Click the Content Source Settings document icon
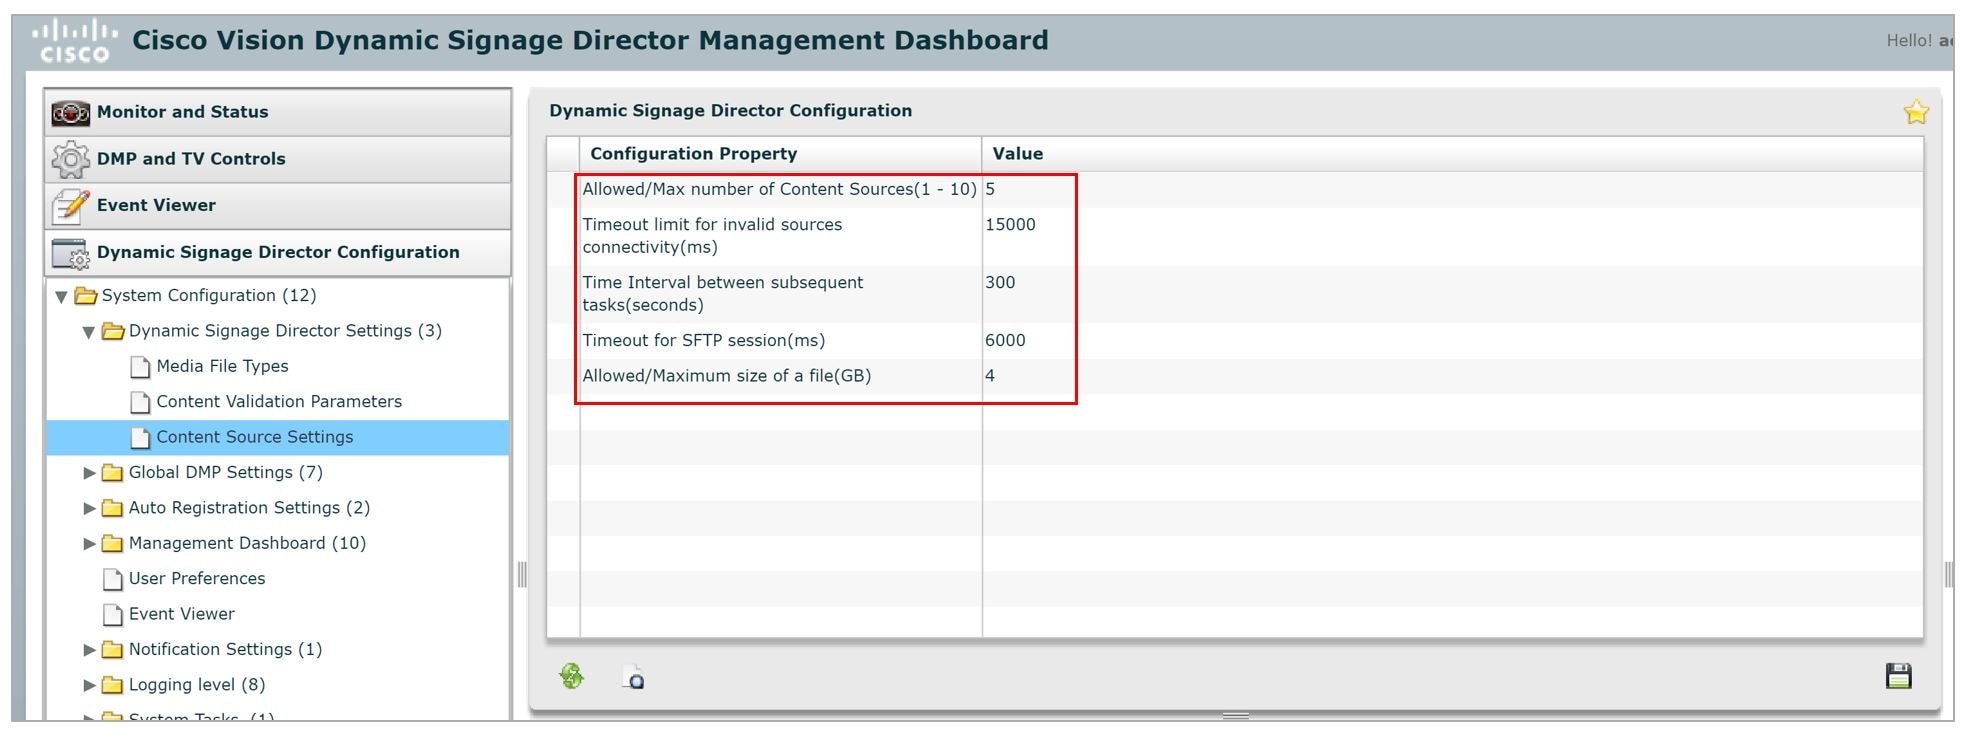Image resolution: width=1976 pixels, height=736 pixels. click(140, 438)
